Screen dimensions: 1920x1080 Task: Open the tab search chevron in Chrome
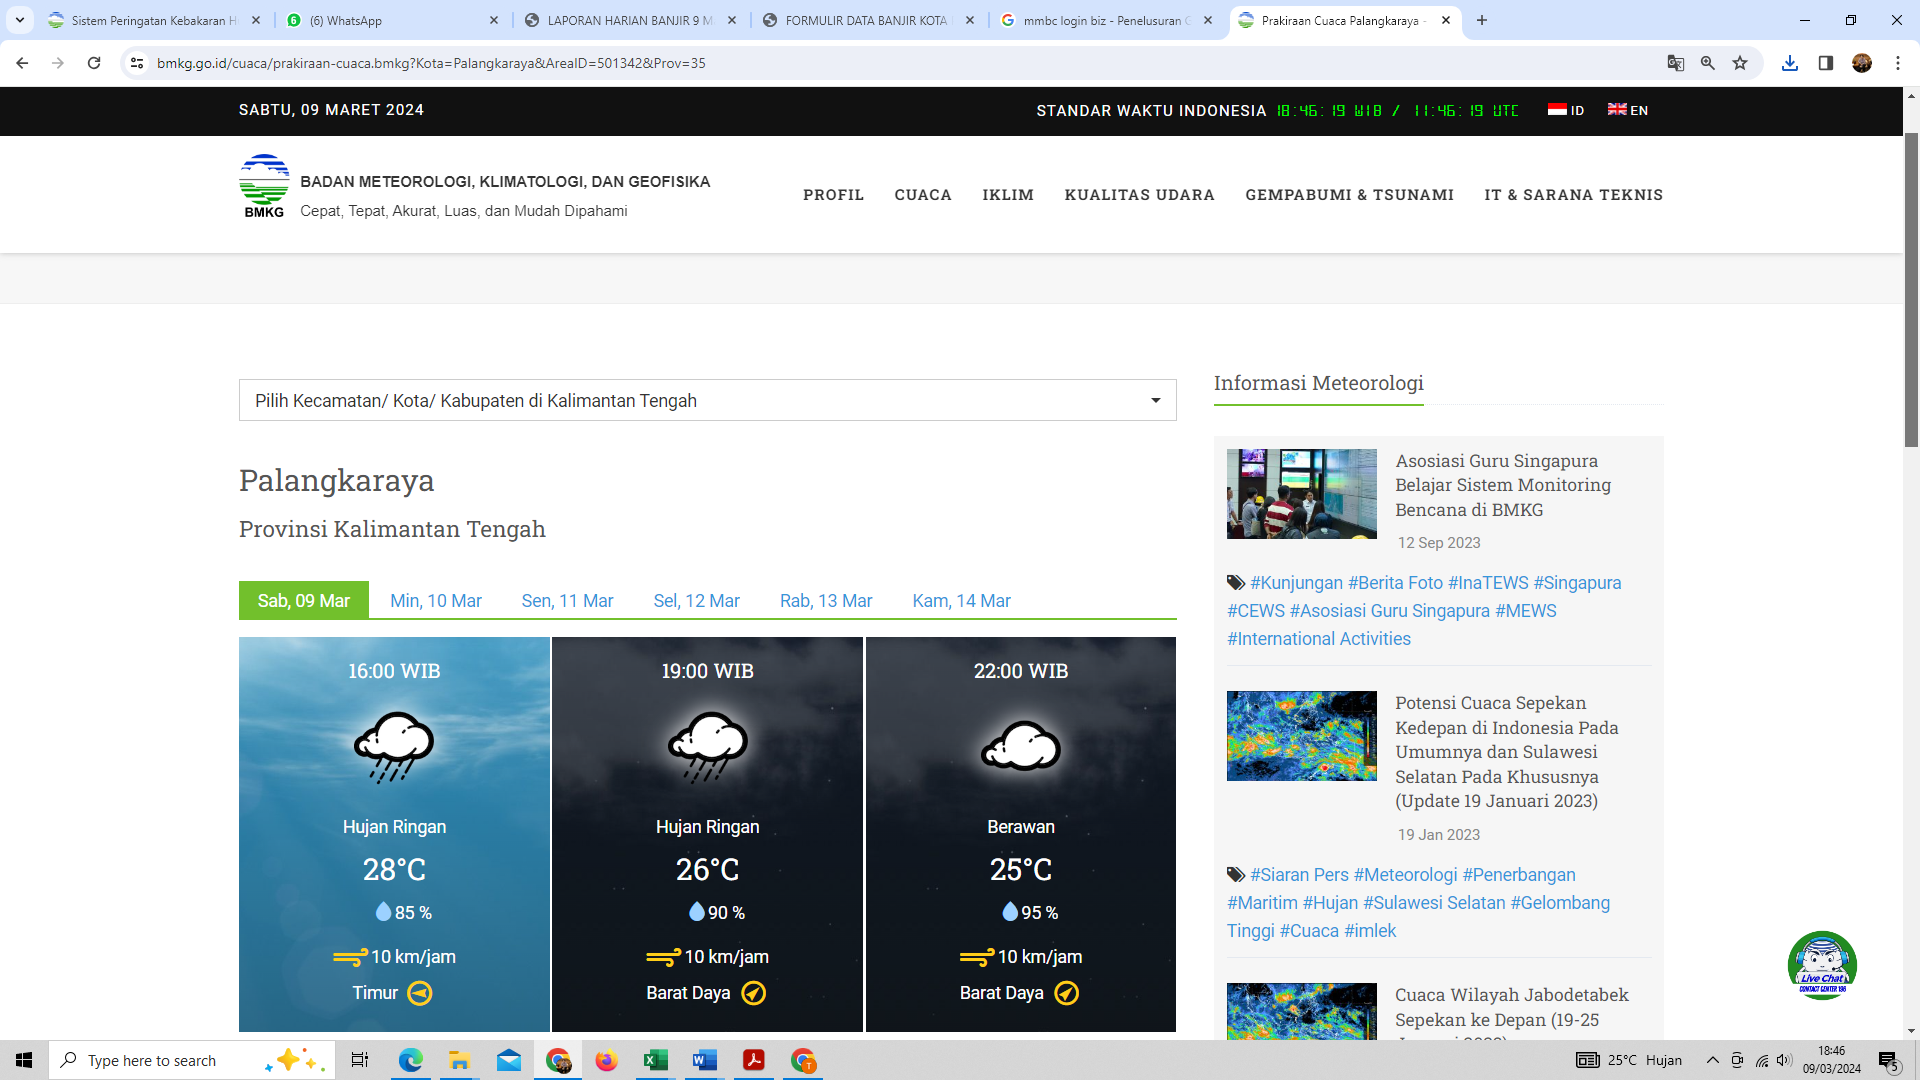pyautogui.click(x=20, y=20)
